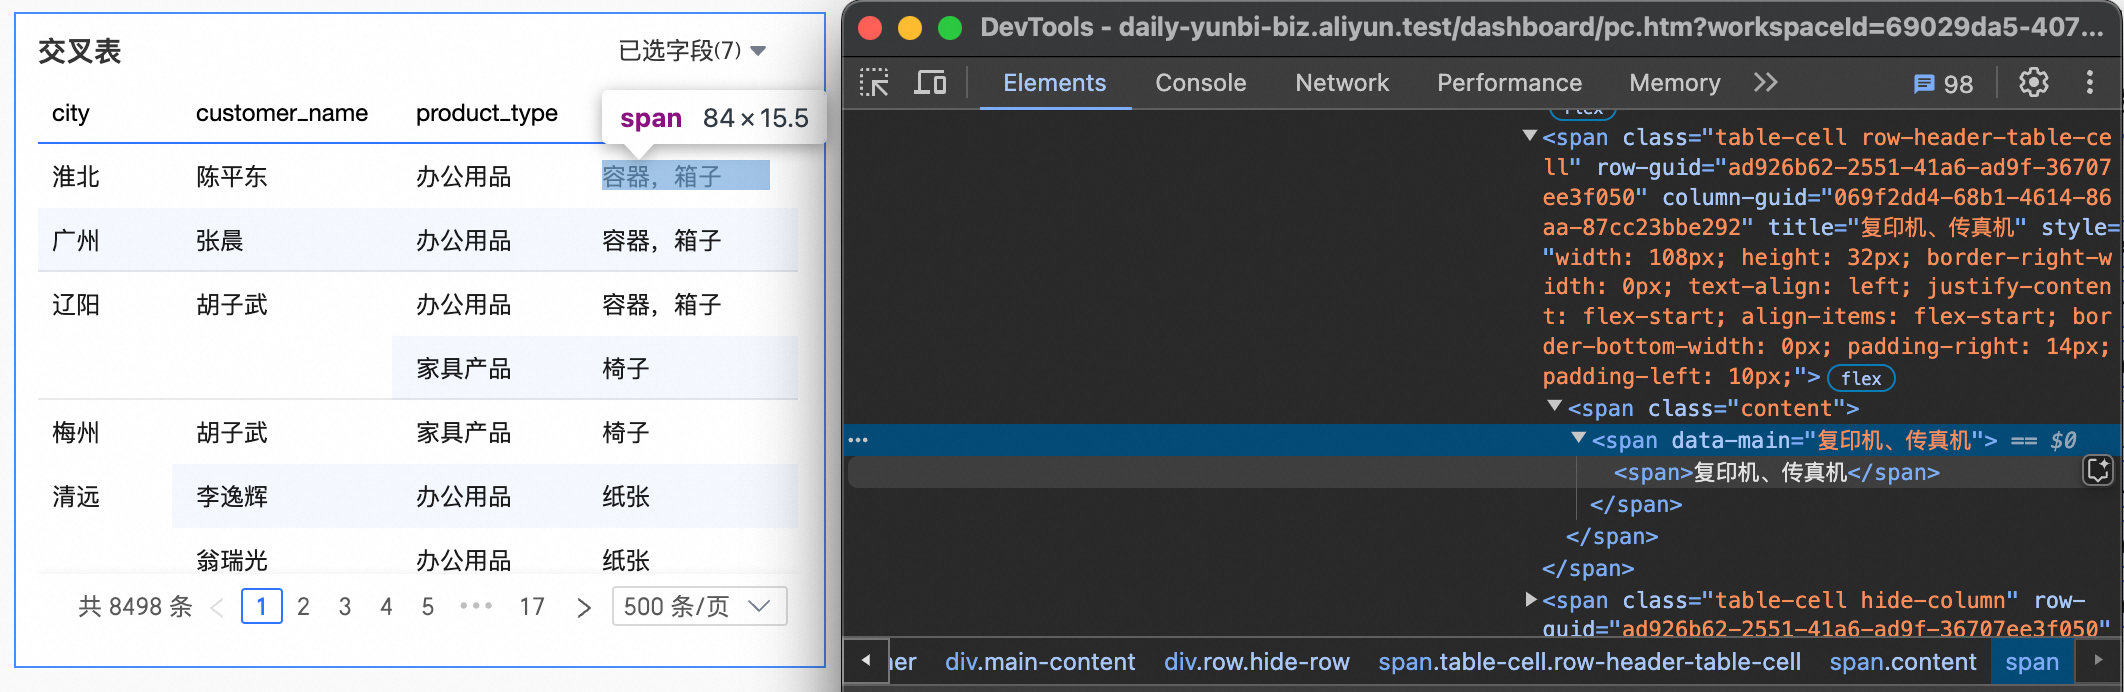Screen dimensions: 2124x692
Task: Click the ellipsis beside selected span node
Action: [x=858, y=440]
